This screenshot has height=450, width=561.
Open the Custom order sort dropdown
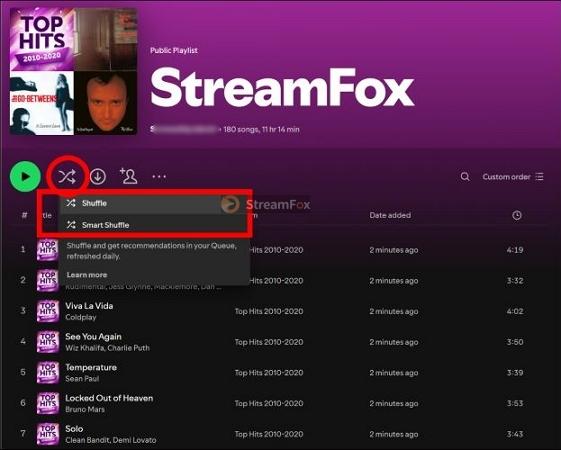(513, 177)
